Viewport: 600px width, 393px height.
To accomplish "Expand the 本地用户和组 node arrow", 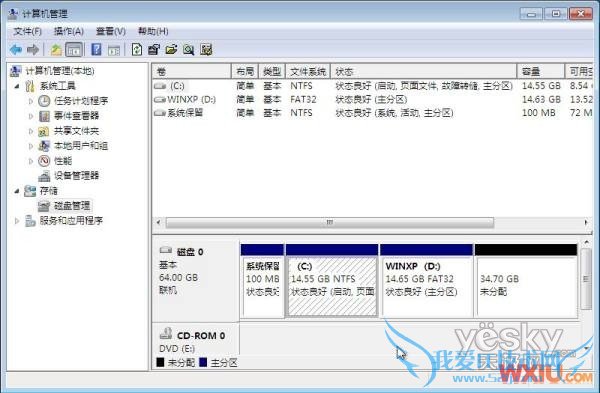I will pos(31,146).
